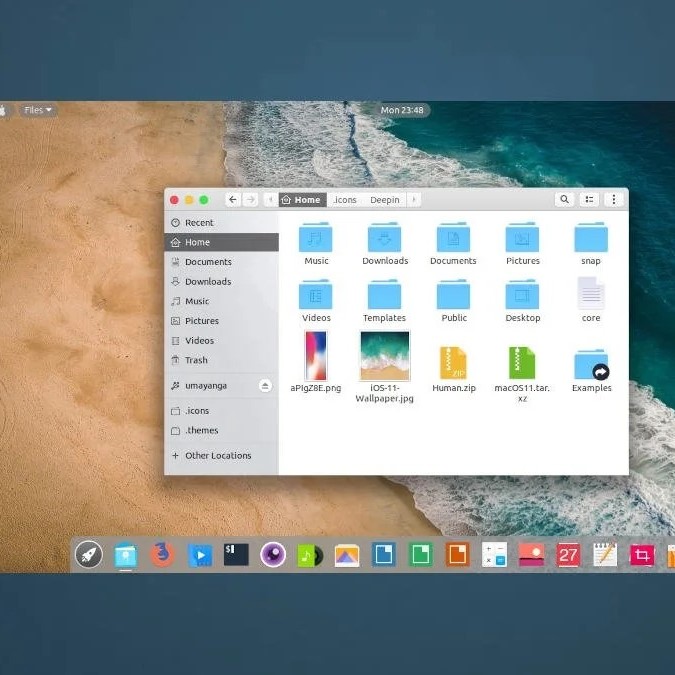Open the purple camera app in dock

click(273, 554)
